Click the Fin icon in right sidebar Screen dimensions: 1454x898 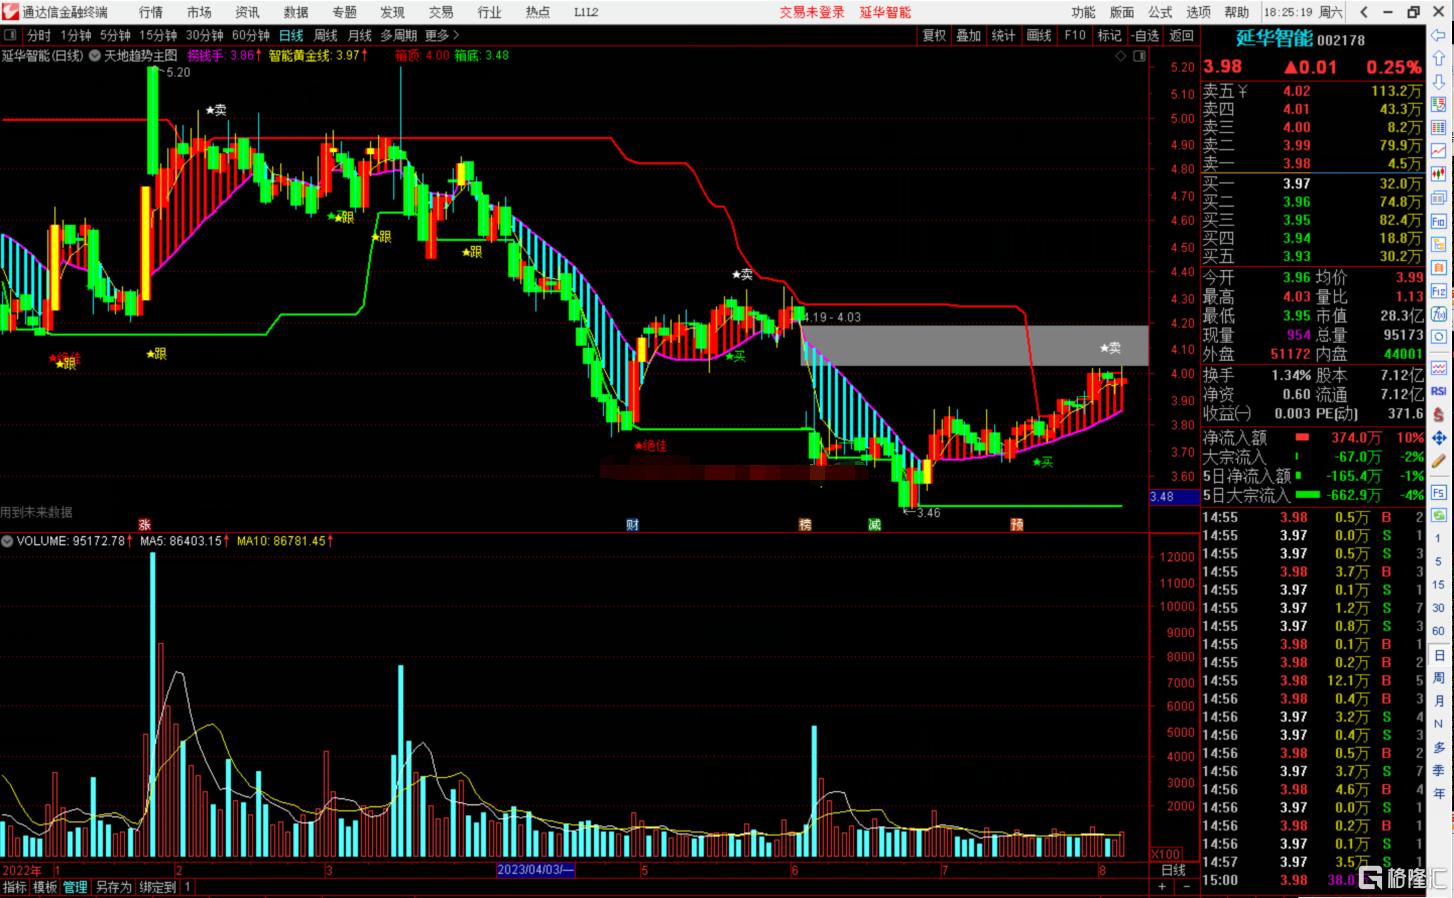point(1439,222)
